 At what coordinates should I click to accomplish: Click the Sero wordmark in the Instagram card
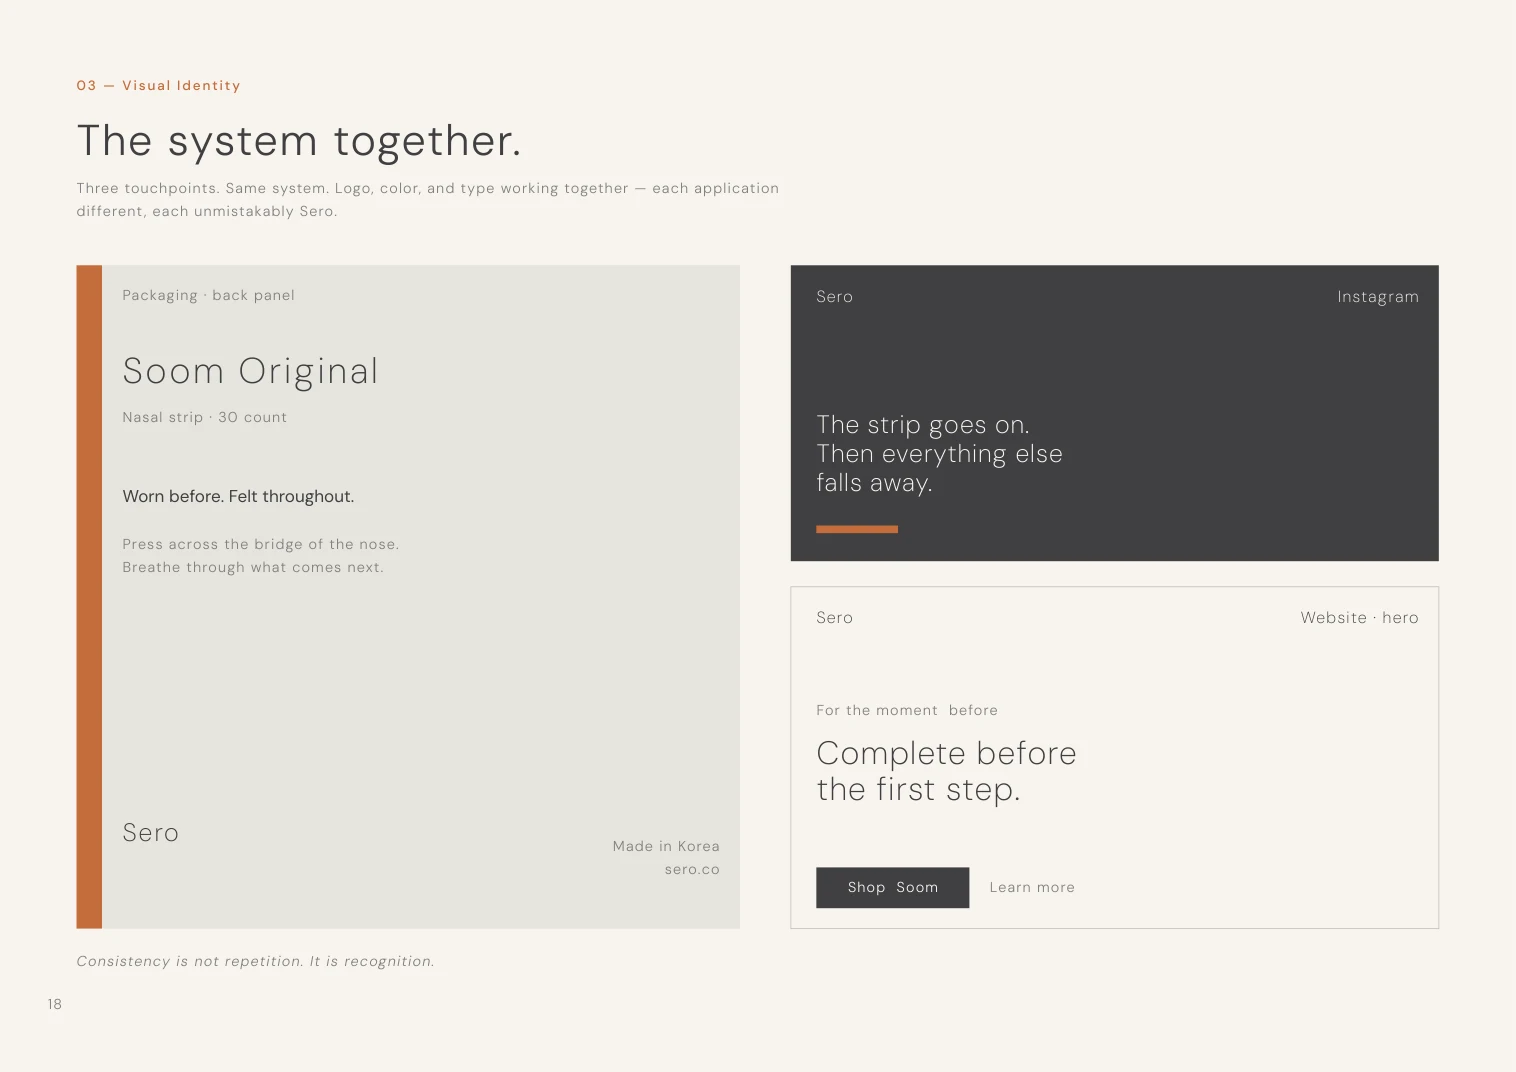(834, 296)
